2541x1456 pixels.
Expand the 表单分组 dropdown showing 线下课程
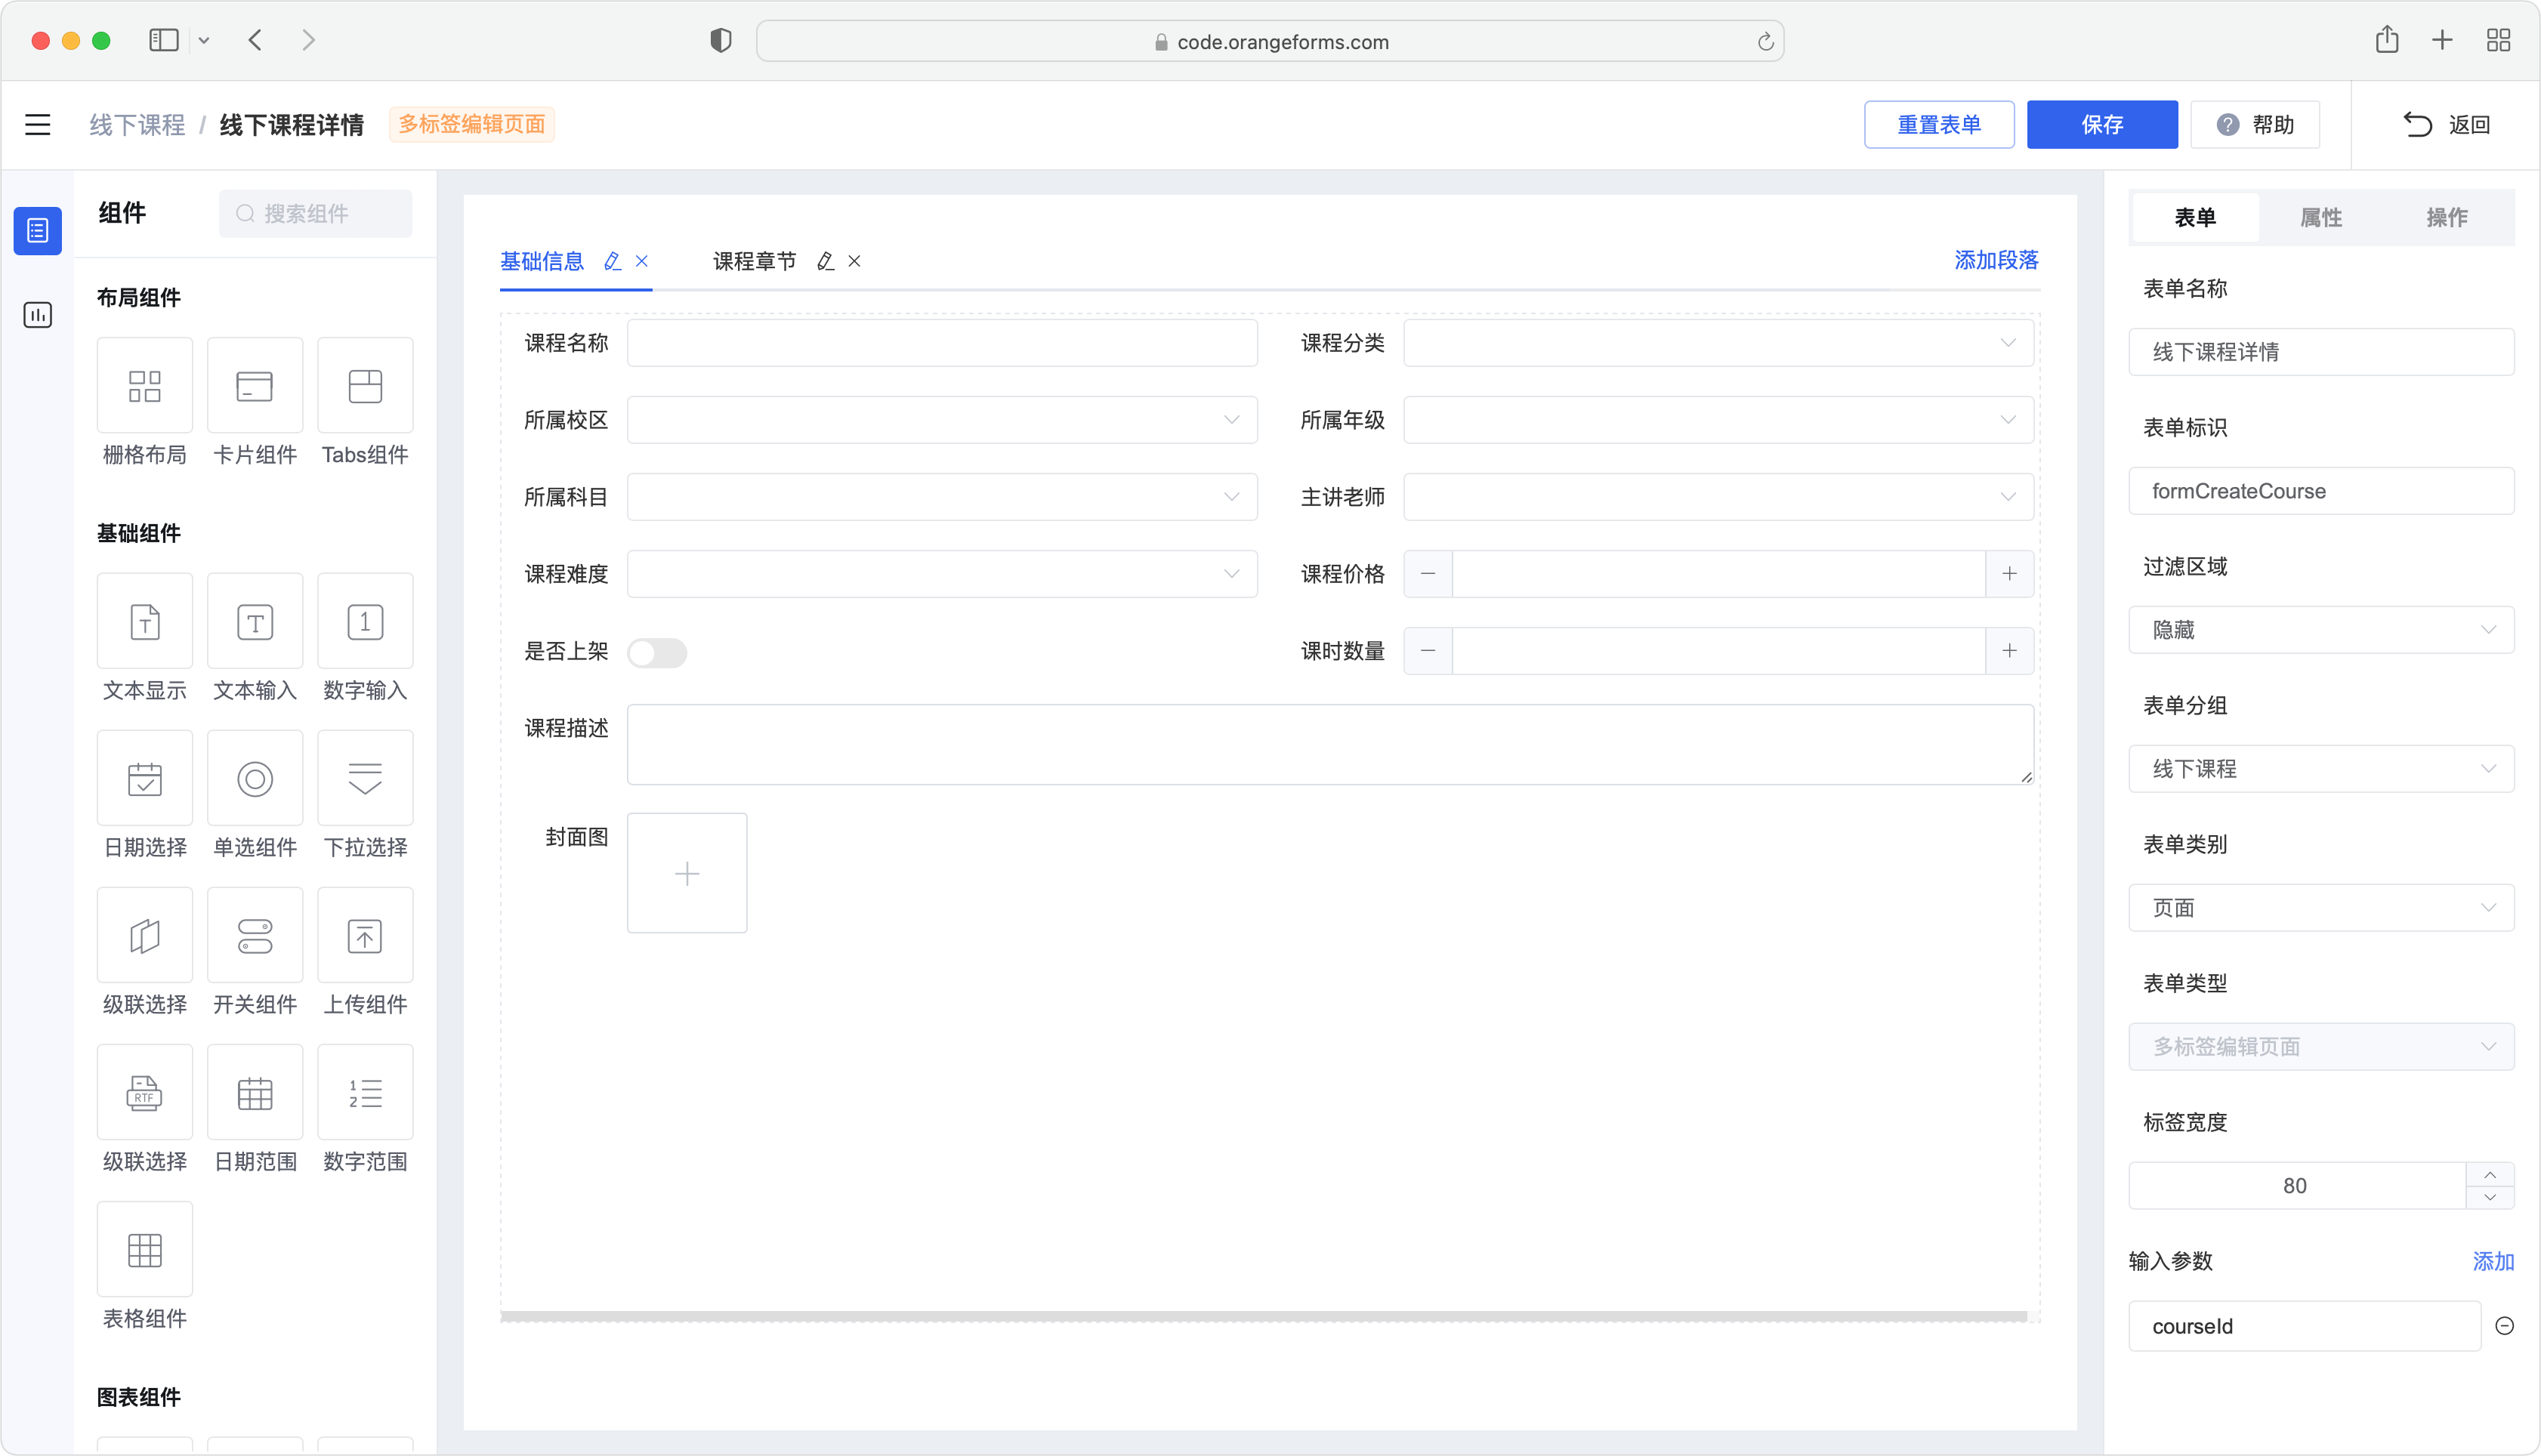pyautogui.click(x=2321, y=769)
